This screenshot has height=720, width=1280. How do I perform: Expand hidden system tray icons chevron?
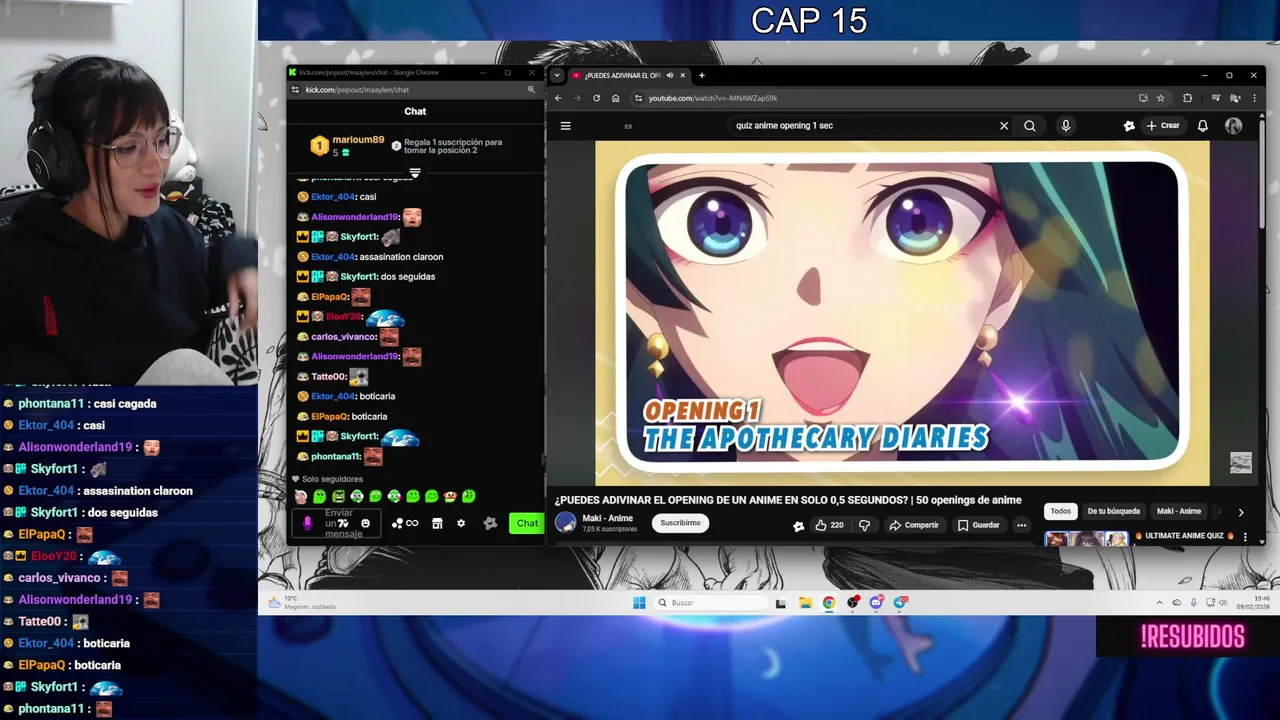1160,602
